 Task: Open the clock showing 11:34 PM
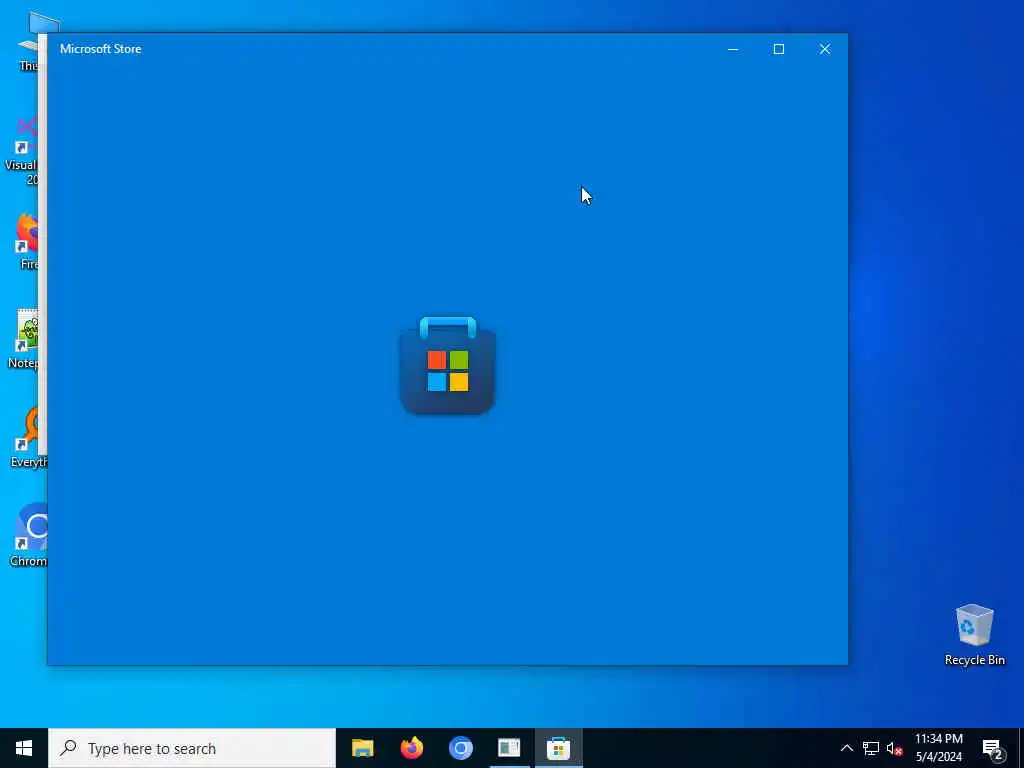[938, 748]
